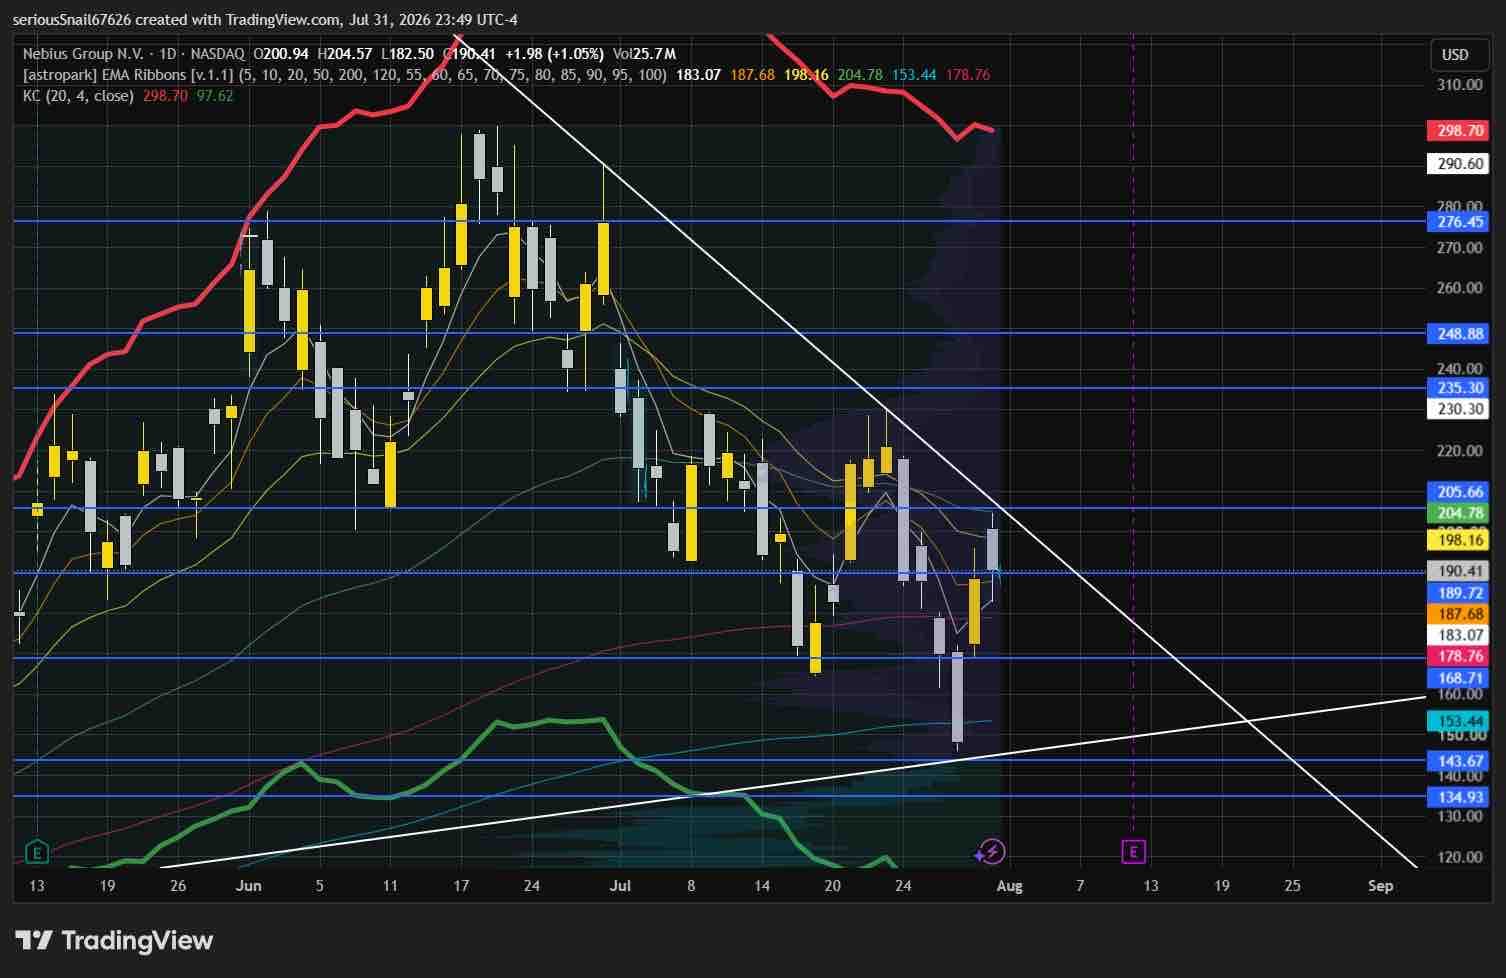Click the blue 276.45 price label

(1460, 222)
